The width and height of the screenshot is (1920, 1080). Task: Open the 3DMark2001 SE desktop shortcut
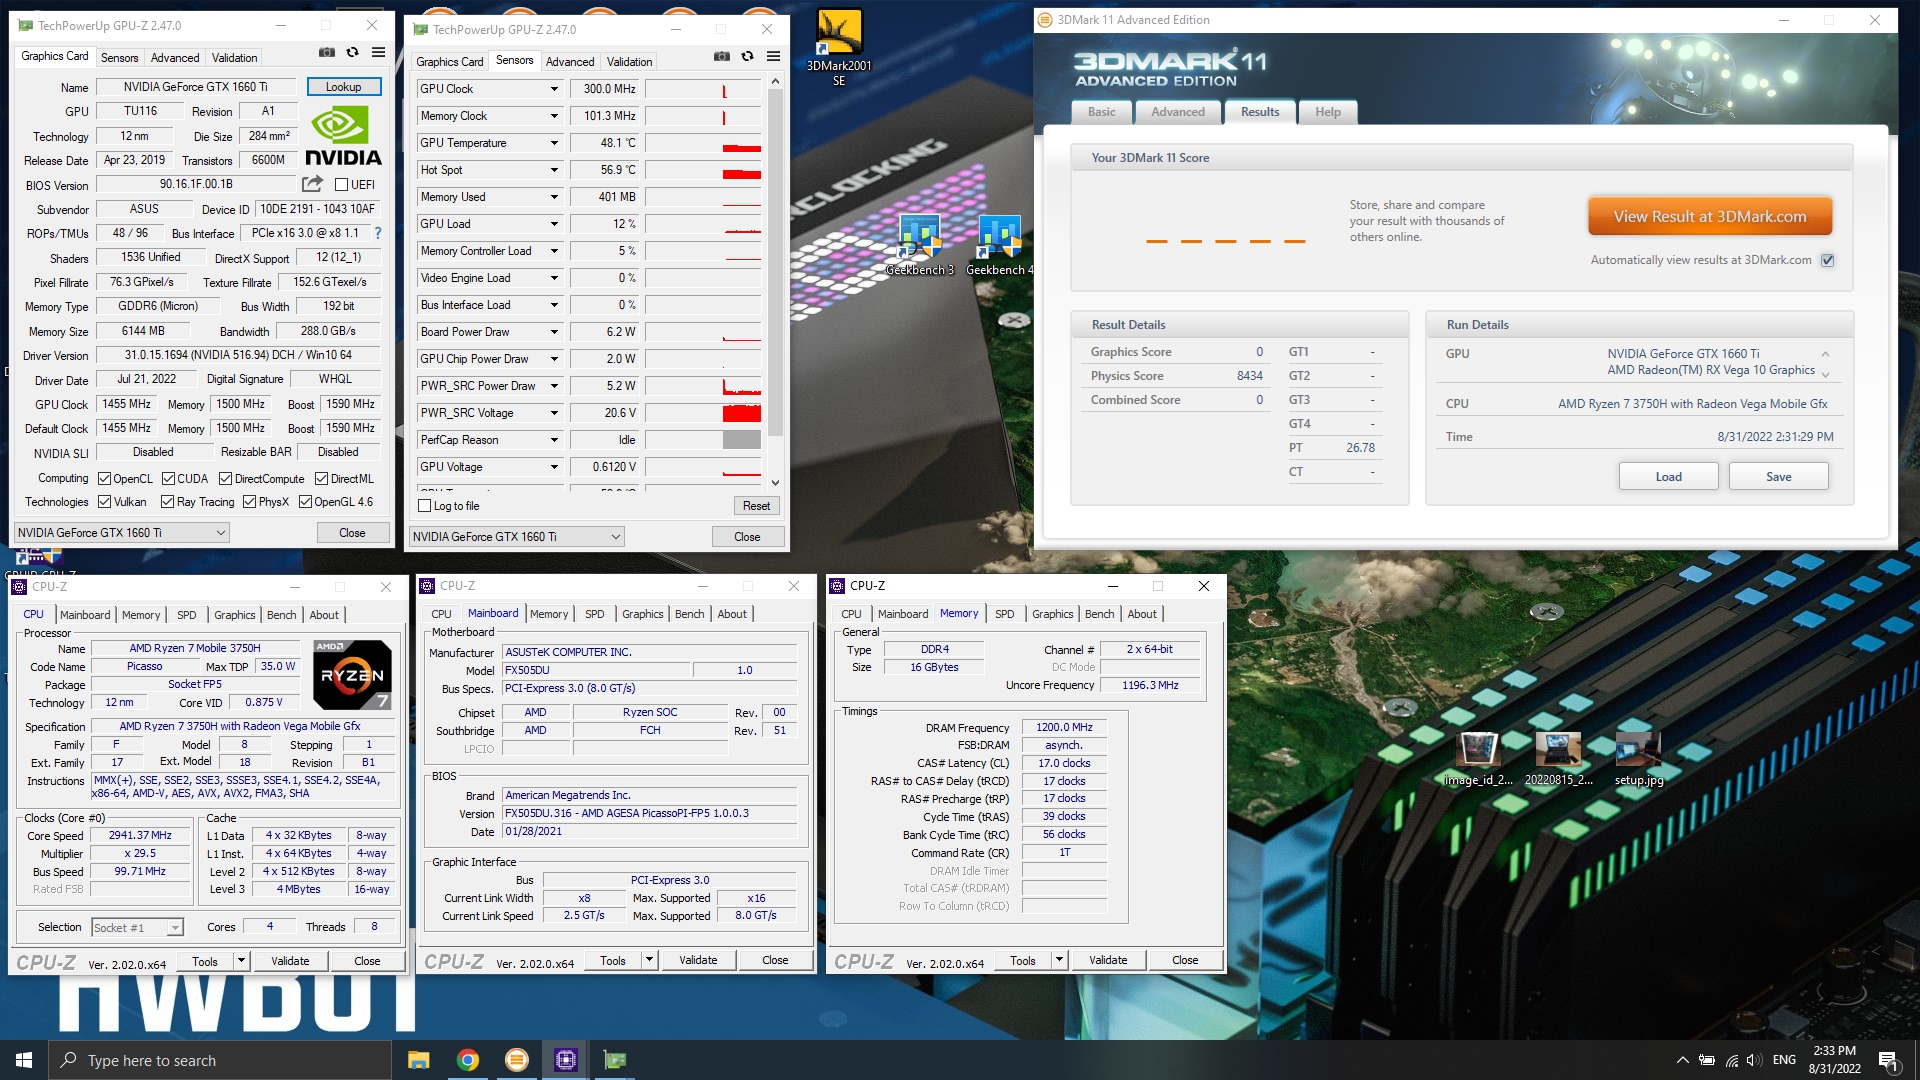839,47
